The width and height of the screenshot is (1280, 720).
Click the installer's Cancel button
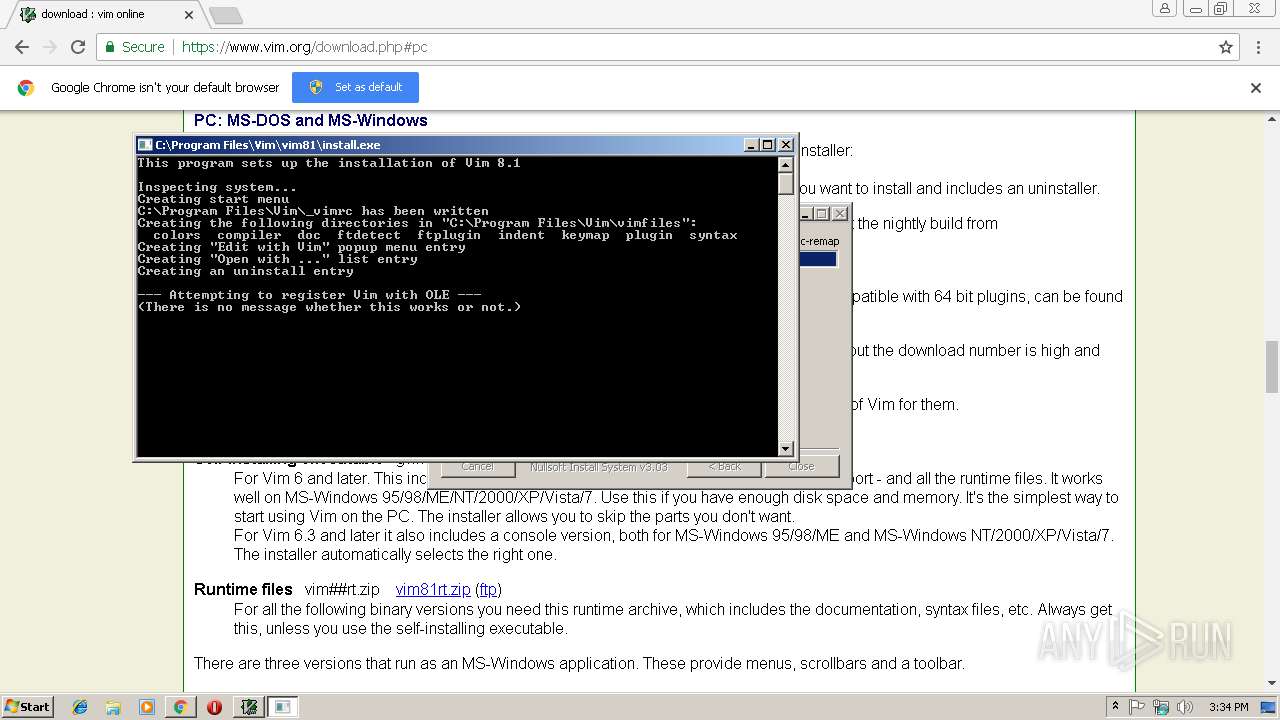tap(477, 467)
